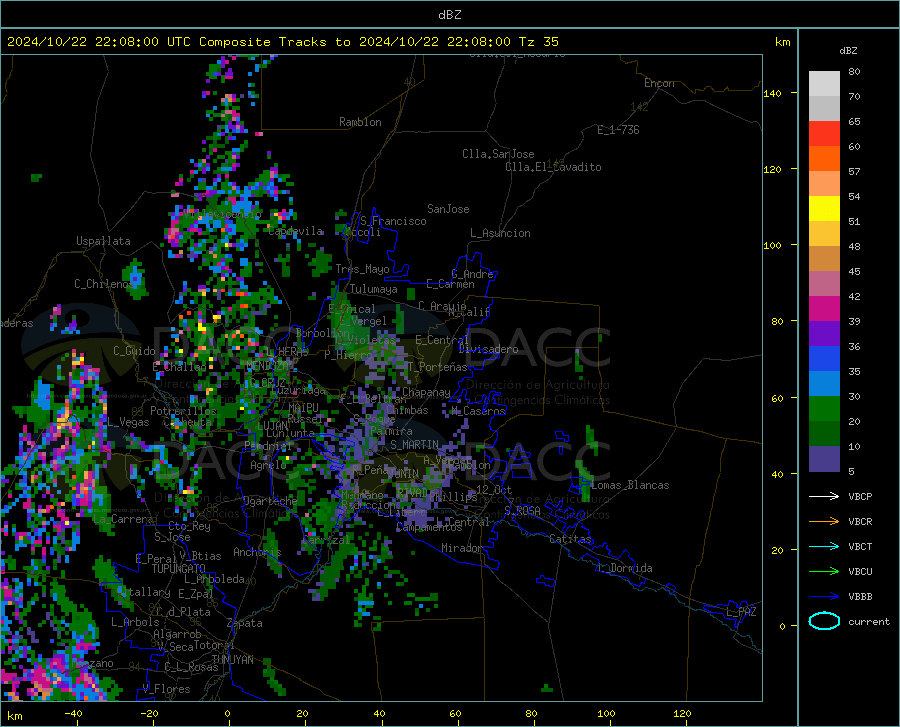Click the 'Anchoris' map label

point(257,552)
